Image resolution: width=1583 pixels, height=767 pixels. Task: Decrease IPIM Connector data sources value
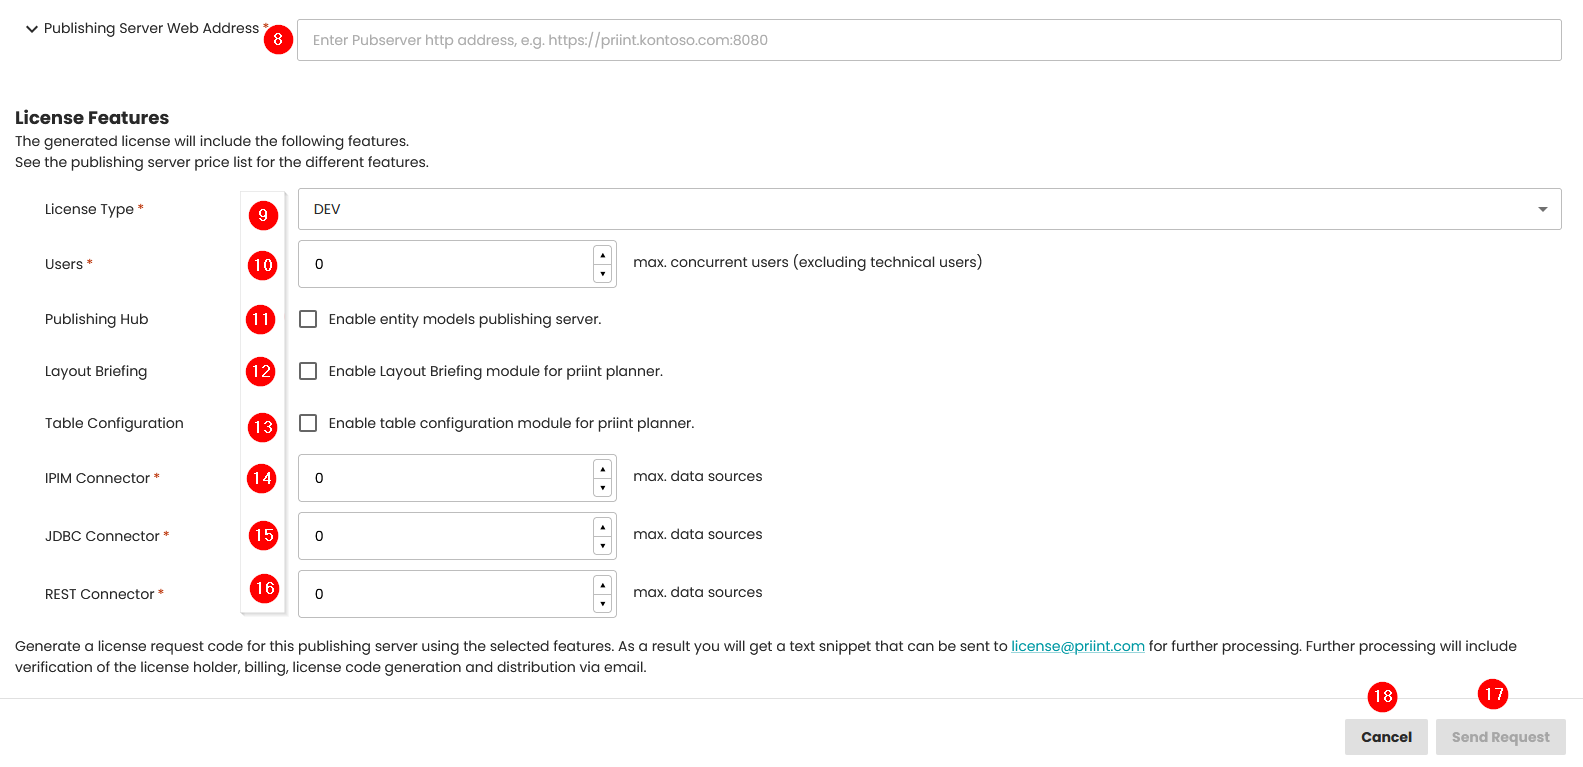pyautogui.click(x=602, y=488)
